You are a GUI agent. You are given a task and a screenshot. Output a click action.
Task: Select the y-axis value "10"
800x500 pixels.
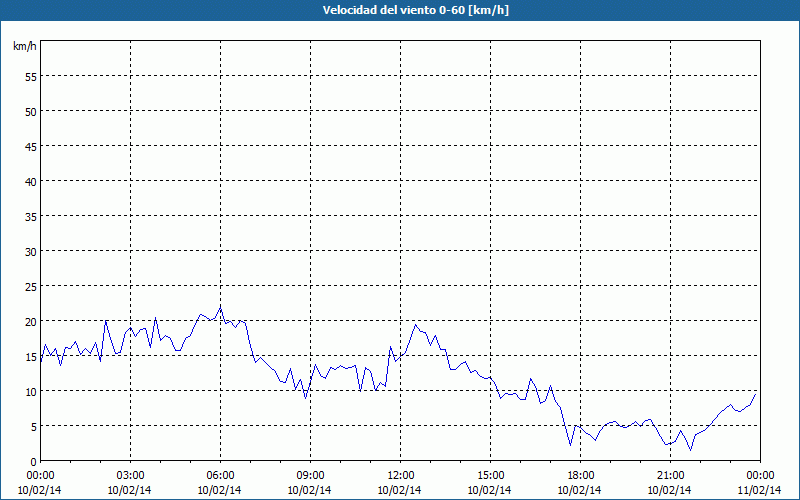tap(31, 392)
